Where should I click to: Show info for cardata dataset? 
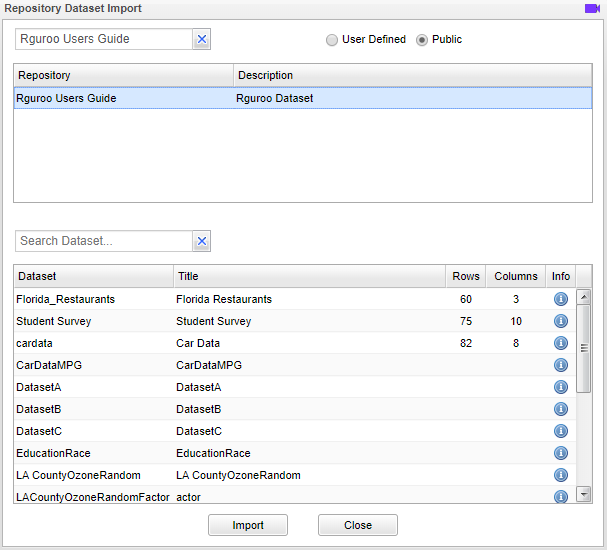(x=560, y=343)
